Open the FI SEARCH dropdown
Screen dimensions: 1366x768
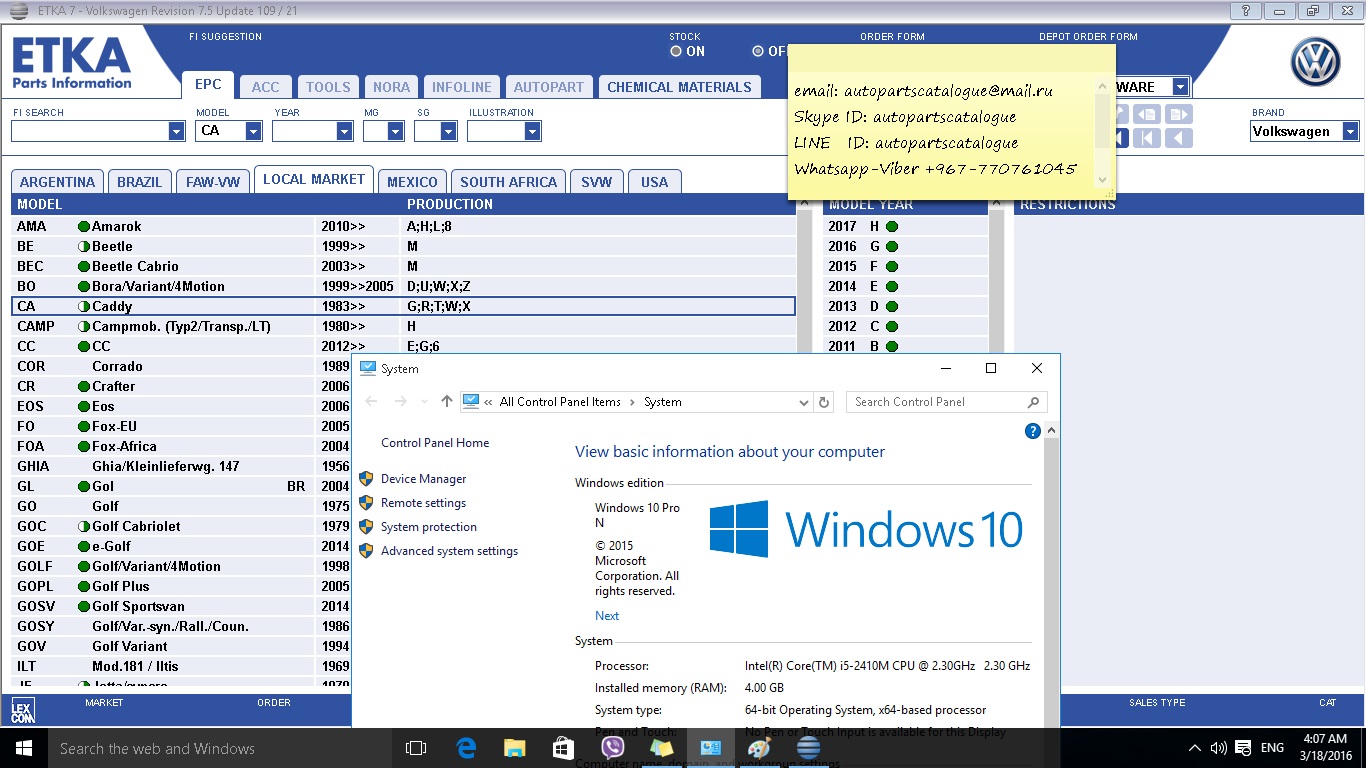point(177,131)
